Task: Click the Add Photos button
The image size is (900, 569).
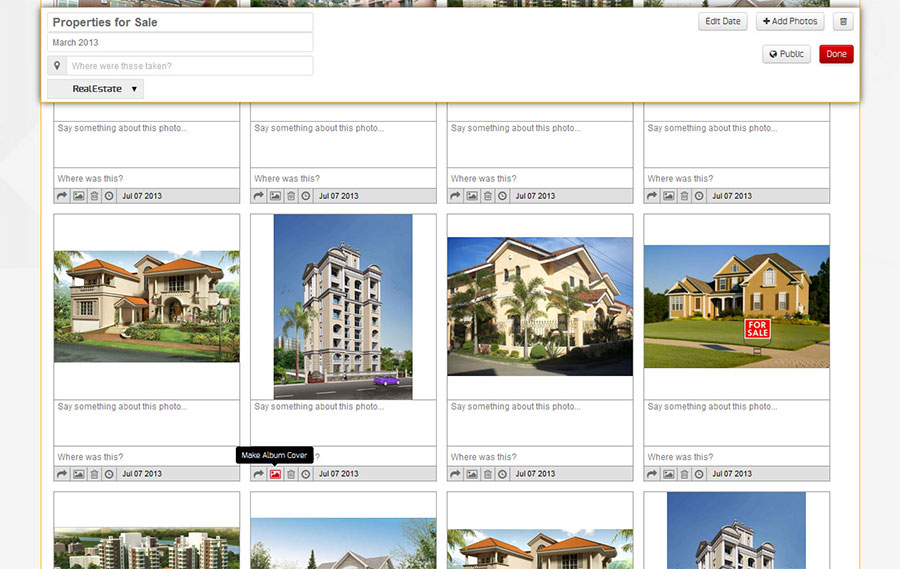Action: point(790,21)
